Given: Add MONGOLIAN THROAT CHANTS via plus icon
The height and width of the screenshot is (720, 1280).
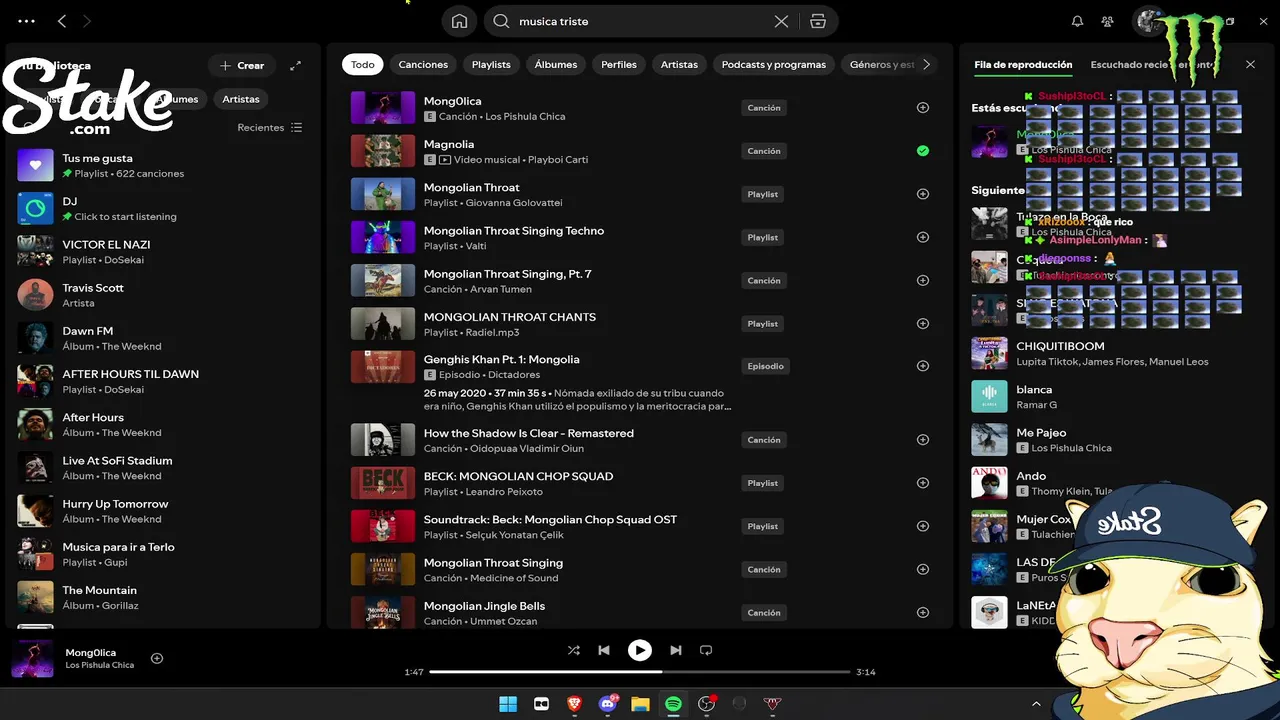Looking at the screenshot, I should pyautogui.click(x=923, y=323).
